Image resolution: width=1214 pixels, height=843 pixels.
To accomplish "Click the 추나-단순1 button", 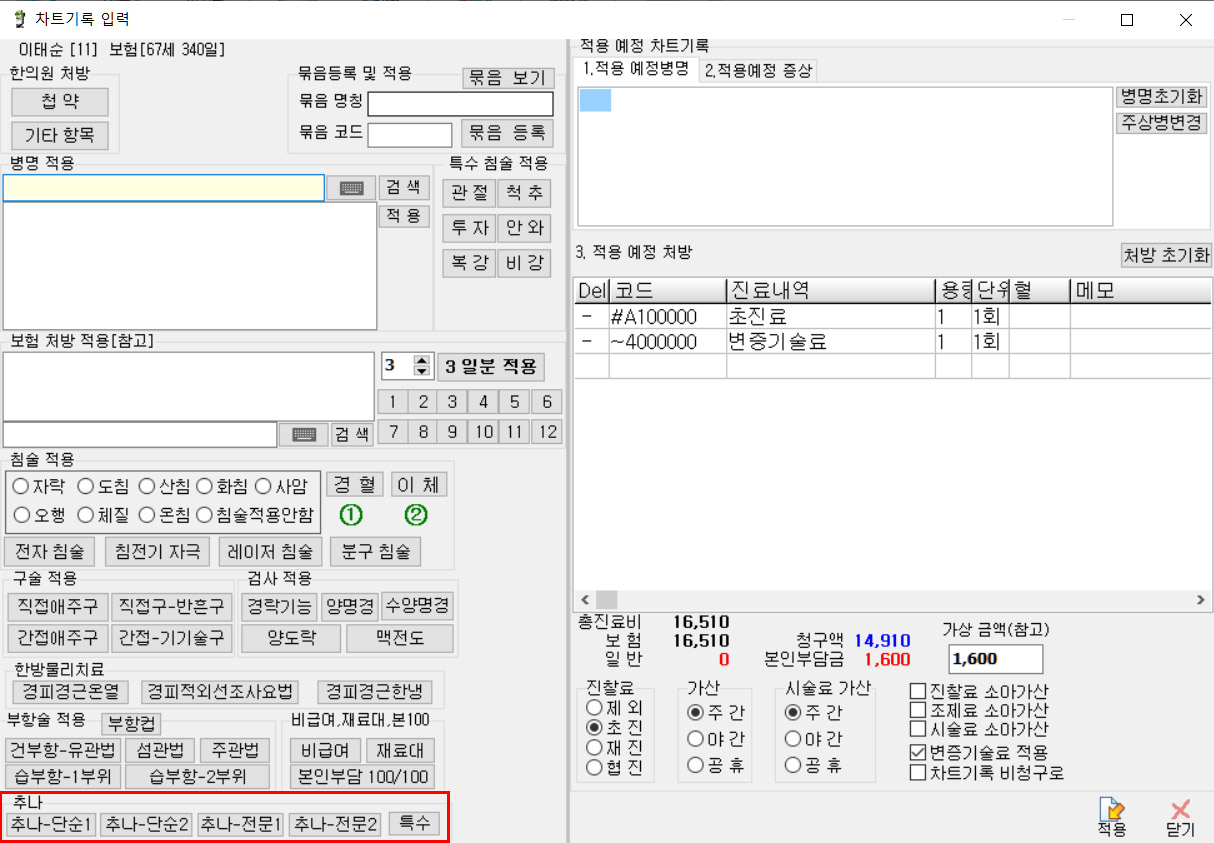I will point(51,824).
